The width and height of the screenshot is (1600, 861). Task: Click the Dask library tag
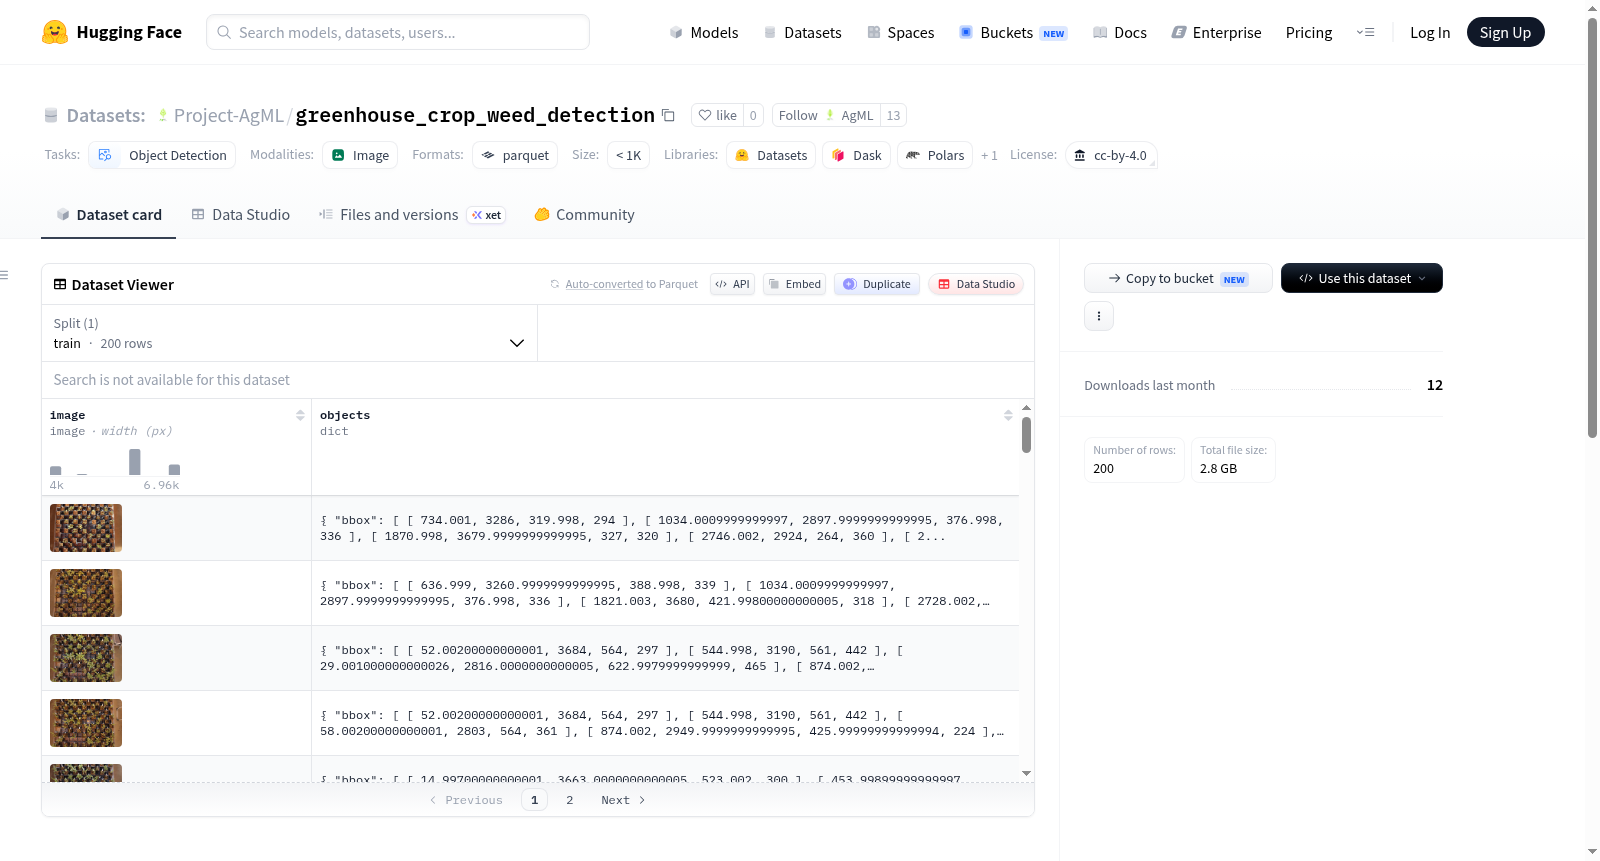click(857, 155)
